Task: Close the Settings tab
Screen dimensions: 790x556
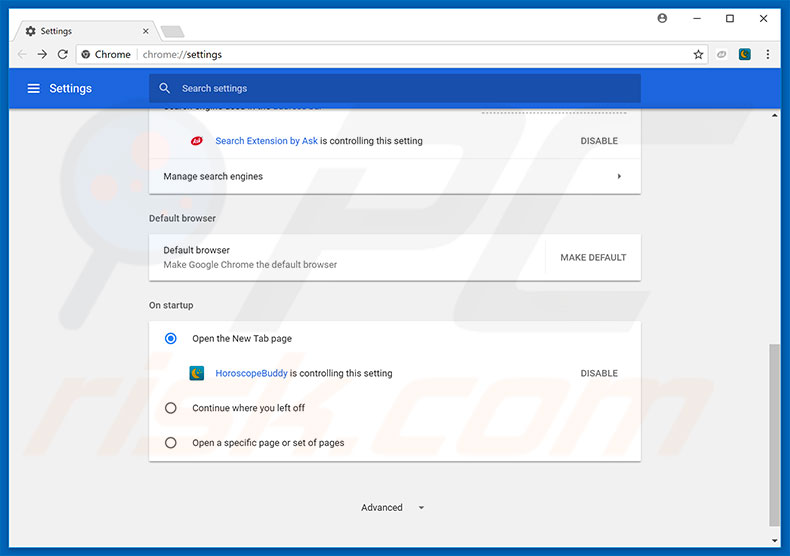Action: [146, 31]
